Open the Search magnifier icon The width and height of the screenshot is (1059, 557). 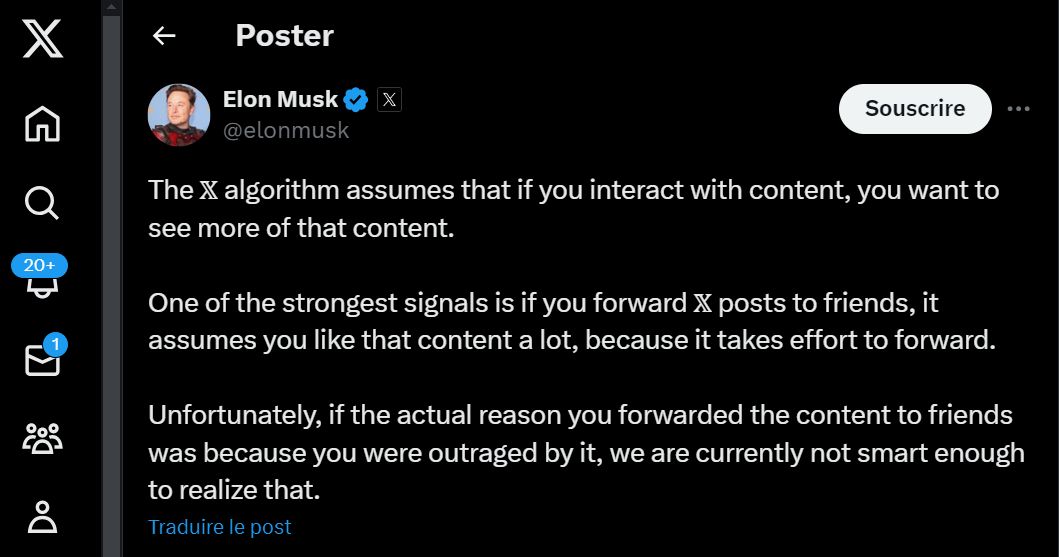click(x=42, y=203)
